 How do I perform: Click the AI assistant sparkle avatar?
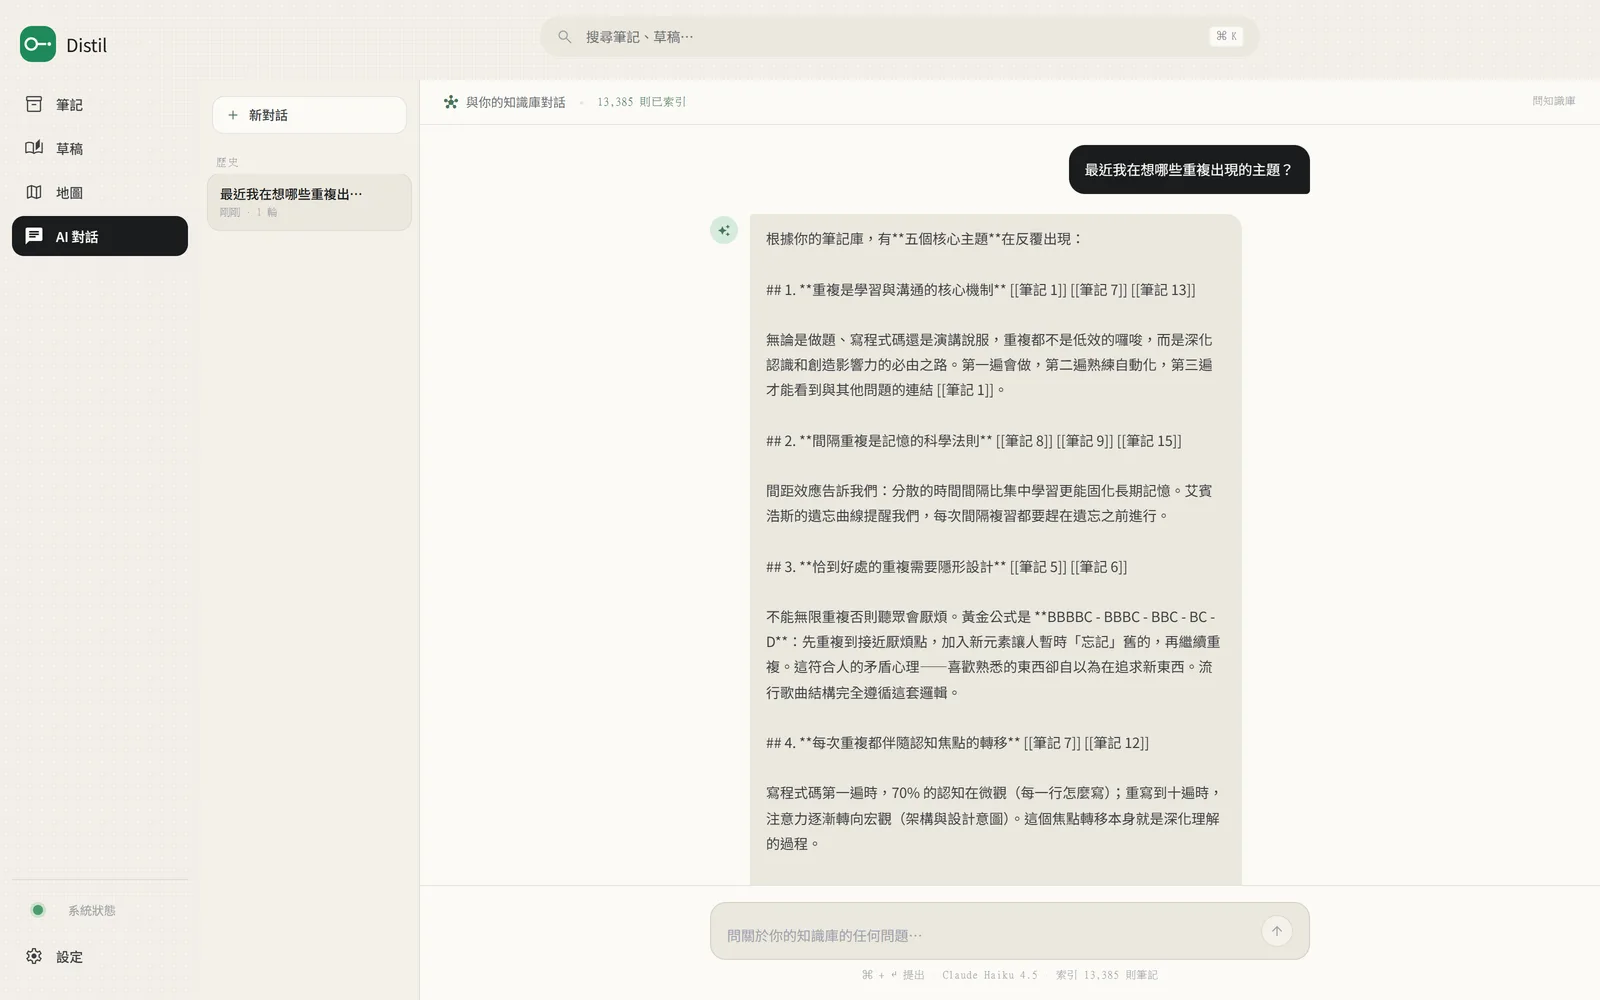[x=724, y=230]
